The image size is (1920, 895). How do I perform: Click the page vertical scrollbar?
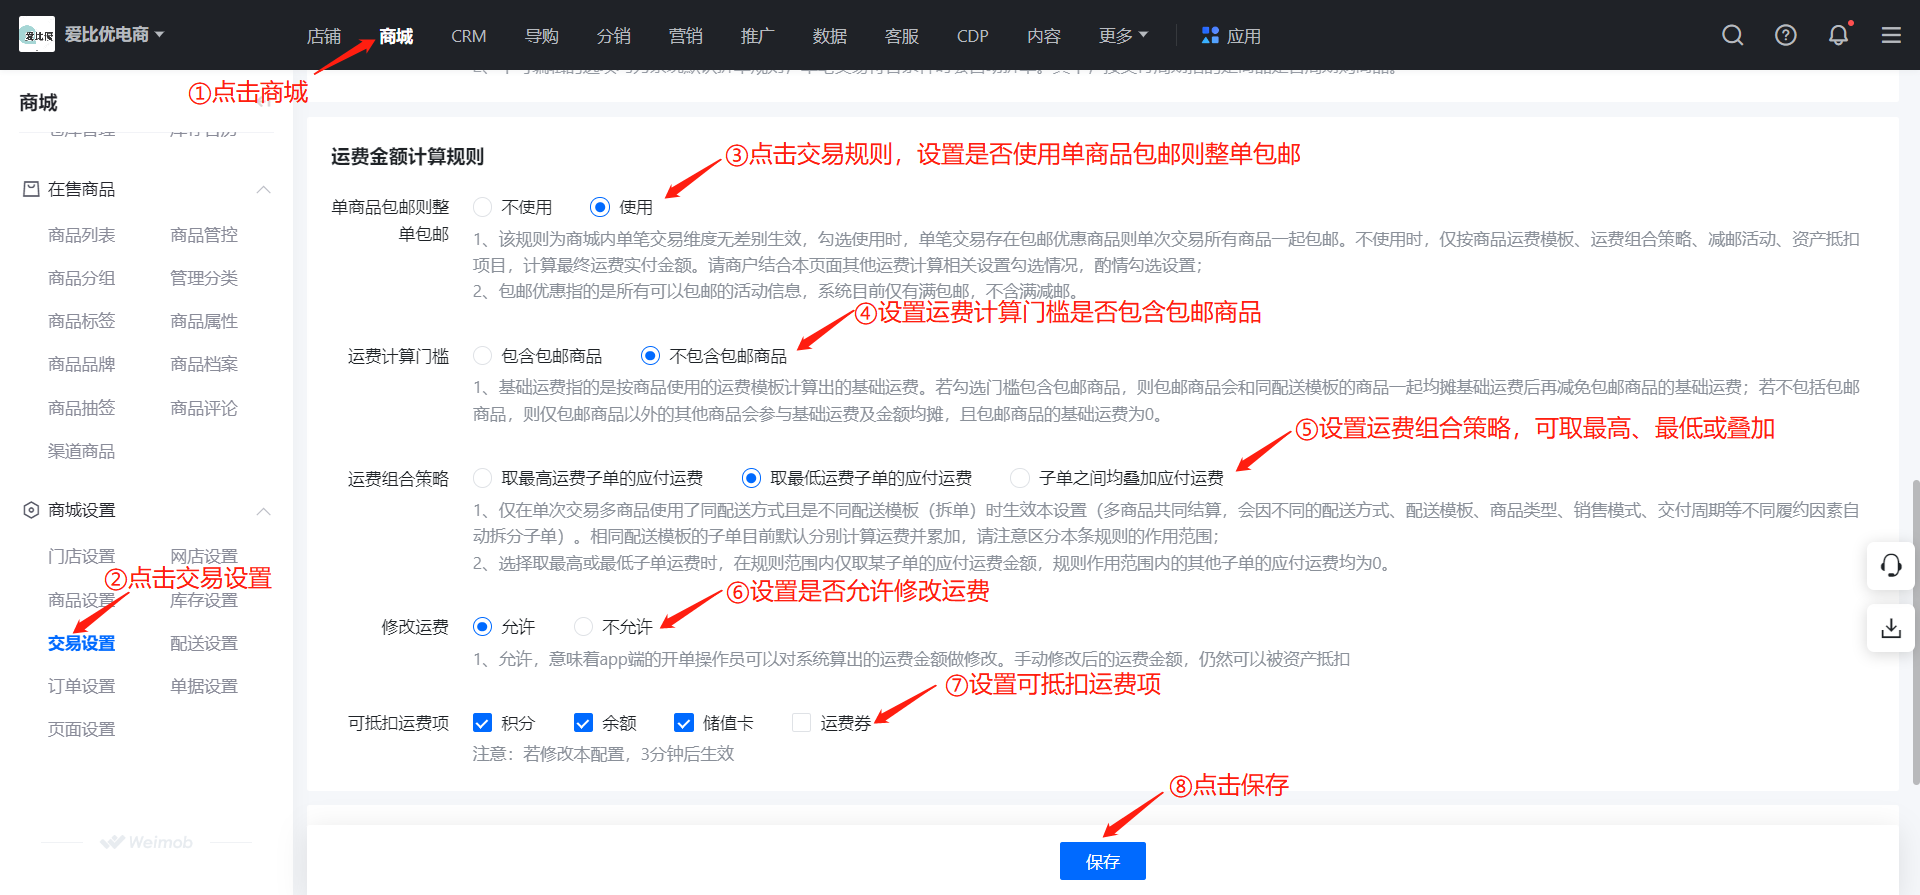point(1915,632)
